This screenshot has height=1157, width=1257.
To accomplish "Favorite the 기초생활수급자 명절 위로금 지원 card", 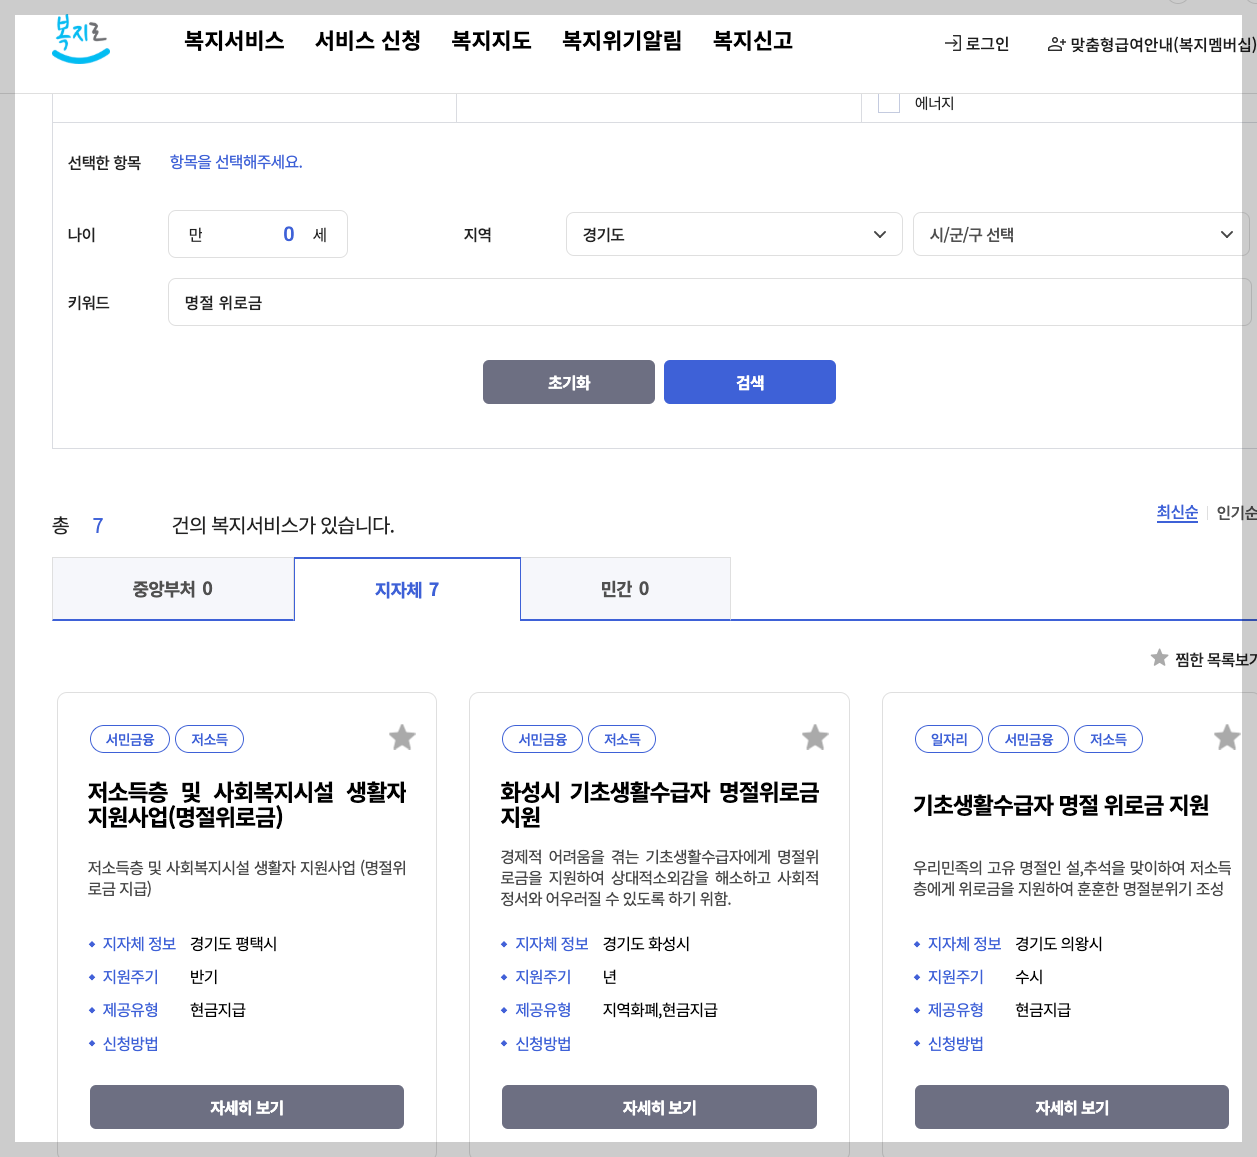I will (x=1226, y=737).
